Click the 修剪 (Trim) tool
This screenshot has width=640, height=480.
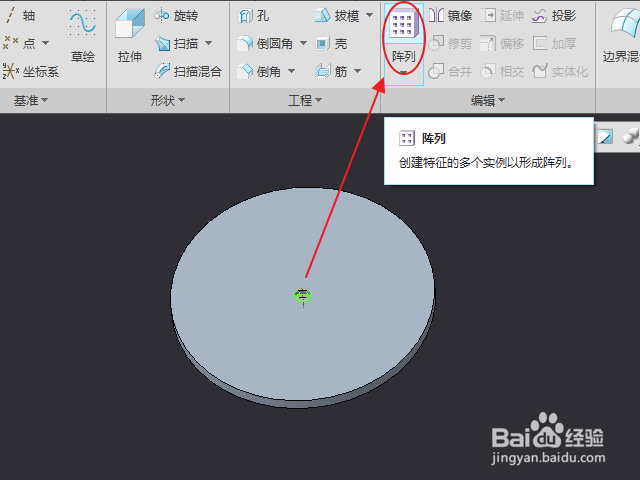450,43
